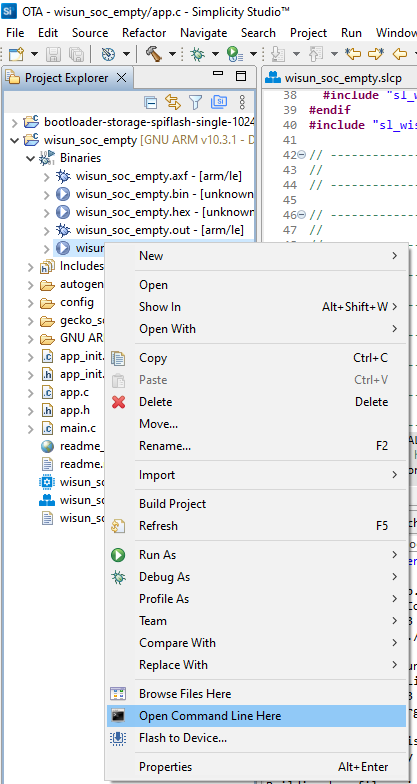Collapse the Binaries tree folder
Image resolution: width=417 pixels, height=784 pixels.
tap(30, 158)
